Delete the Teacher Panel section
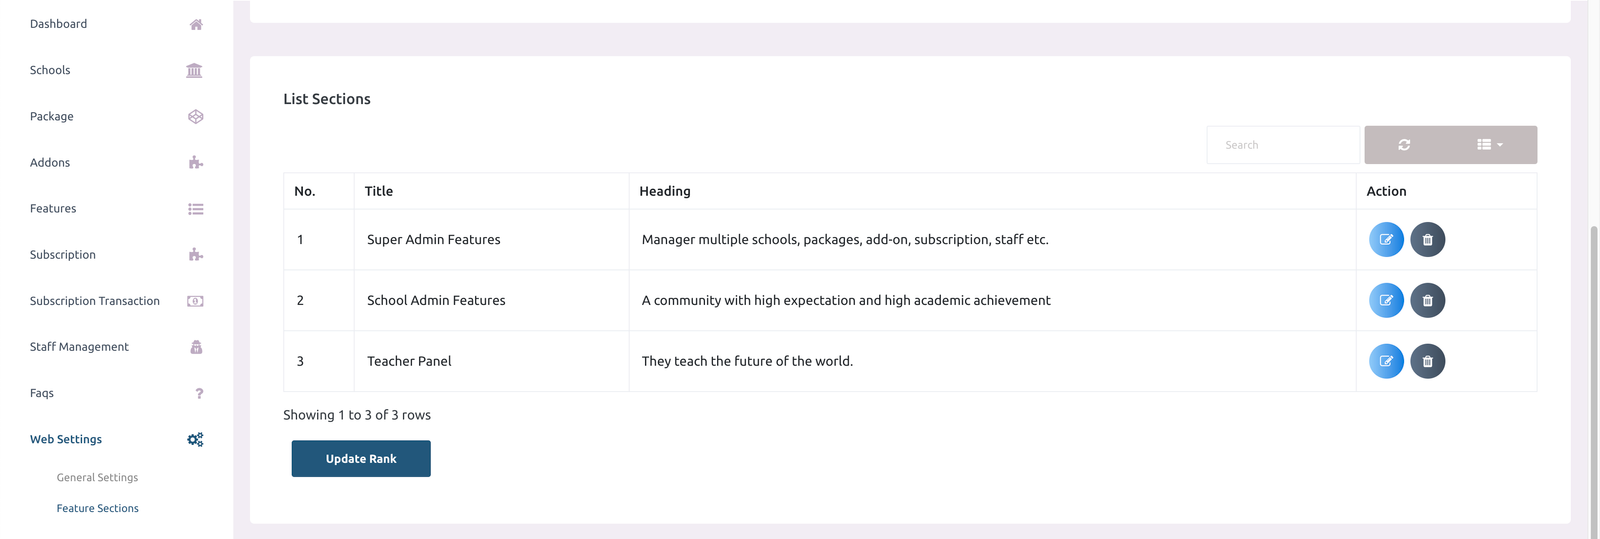This screenshot has width=1600, height=539. pyautogui.click(x=1427, y=361)
